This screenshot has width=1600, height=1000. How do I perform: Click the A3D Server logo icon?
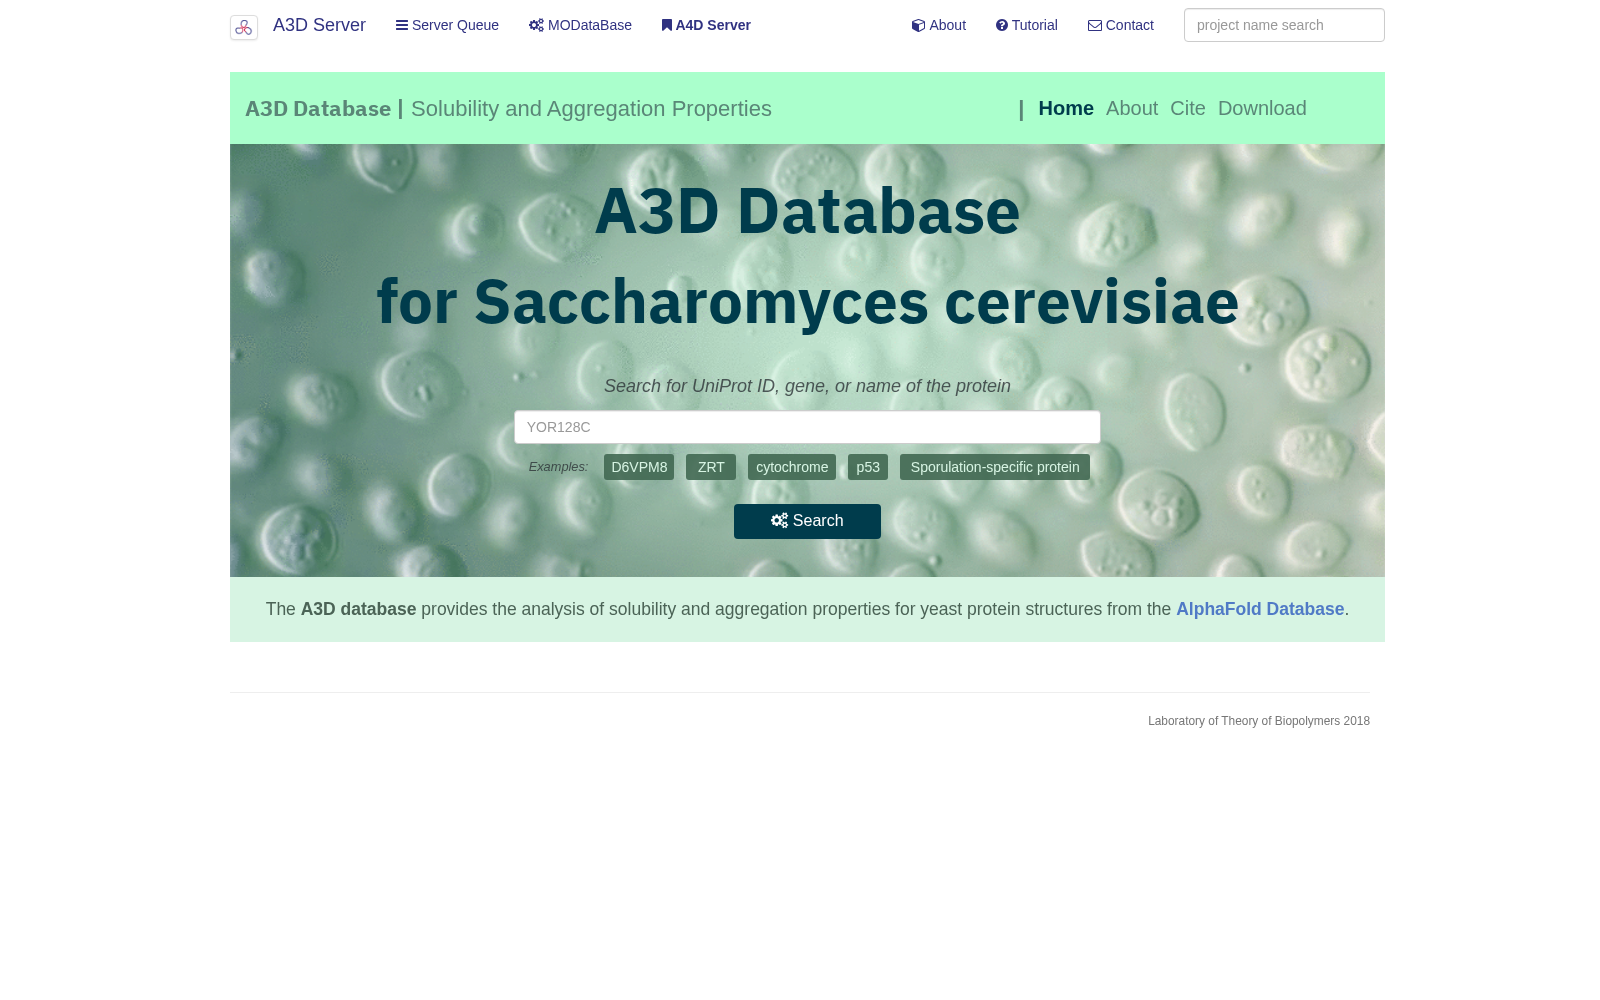click(x=244, y=27)
